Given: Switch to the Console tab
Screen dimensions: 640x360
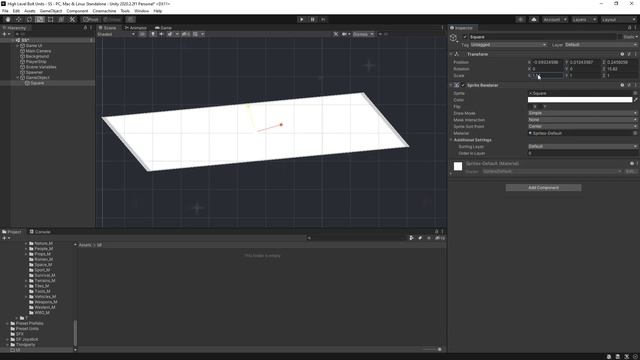Looking at the screenshot, I should tap(40, 231).
